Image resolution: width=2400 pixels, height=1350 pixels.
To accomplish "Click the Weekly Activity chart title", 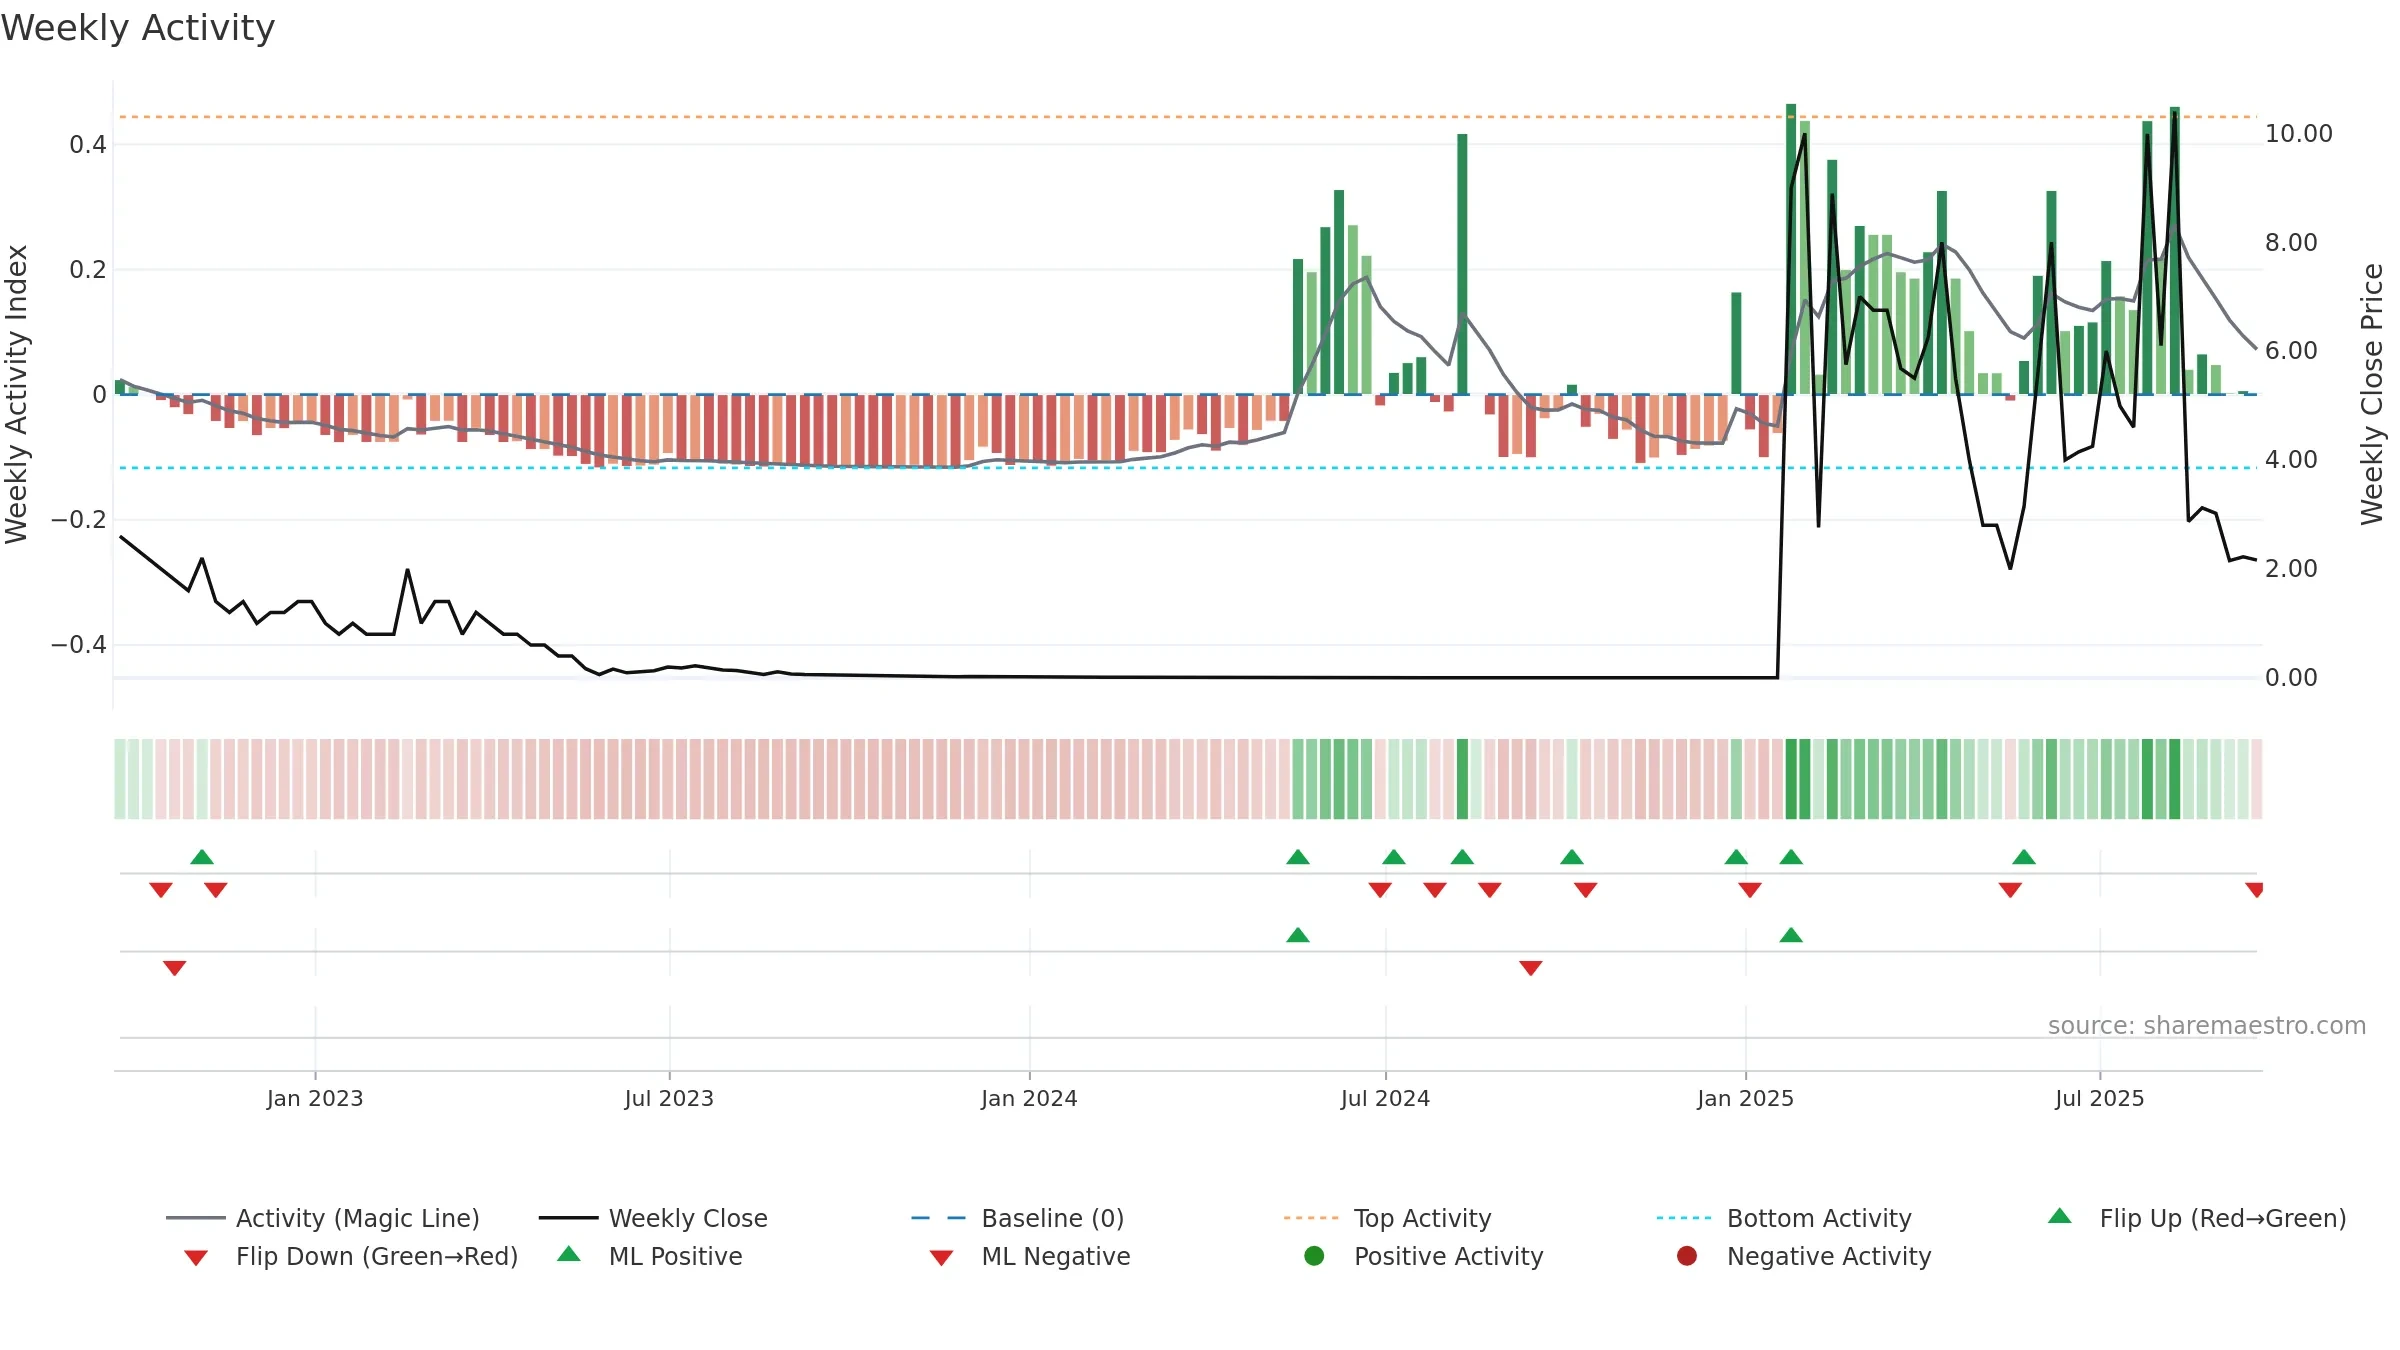I will coord(138,28).
